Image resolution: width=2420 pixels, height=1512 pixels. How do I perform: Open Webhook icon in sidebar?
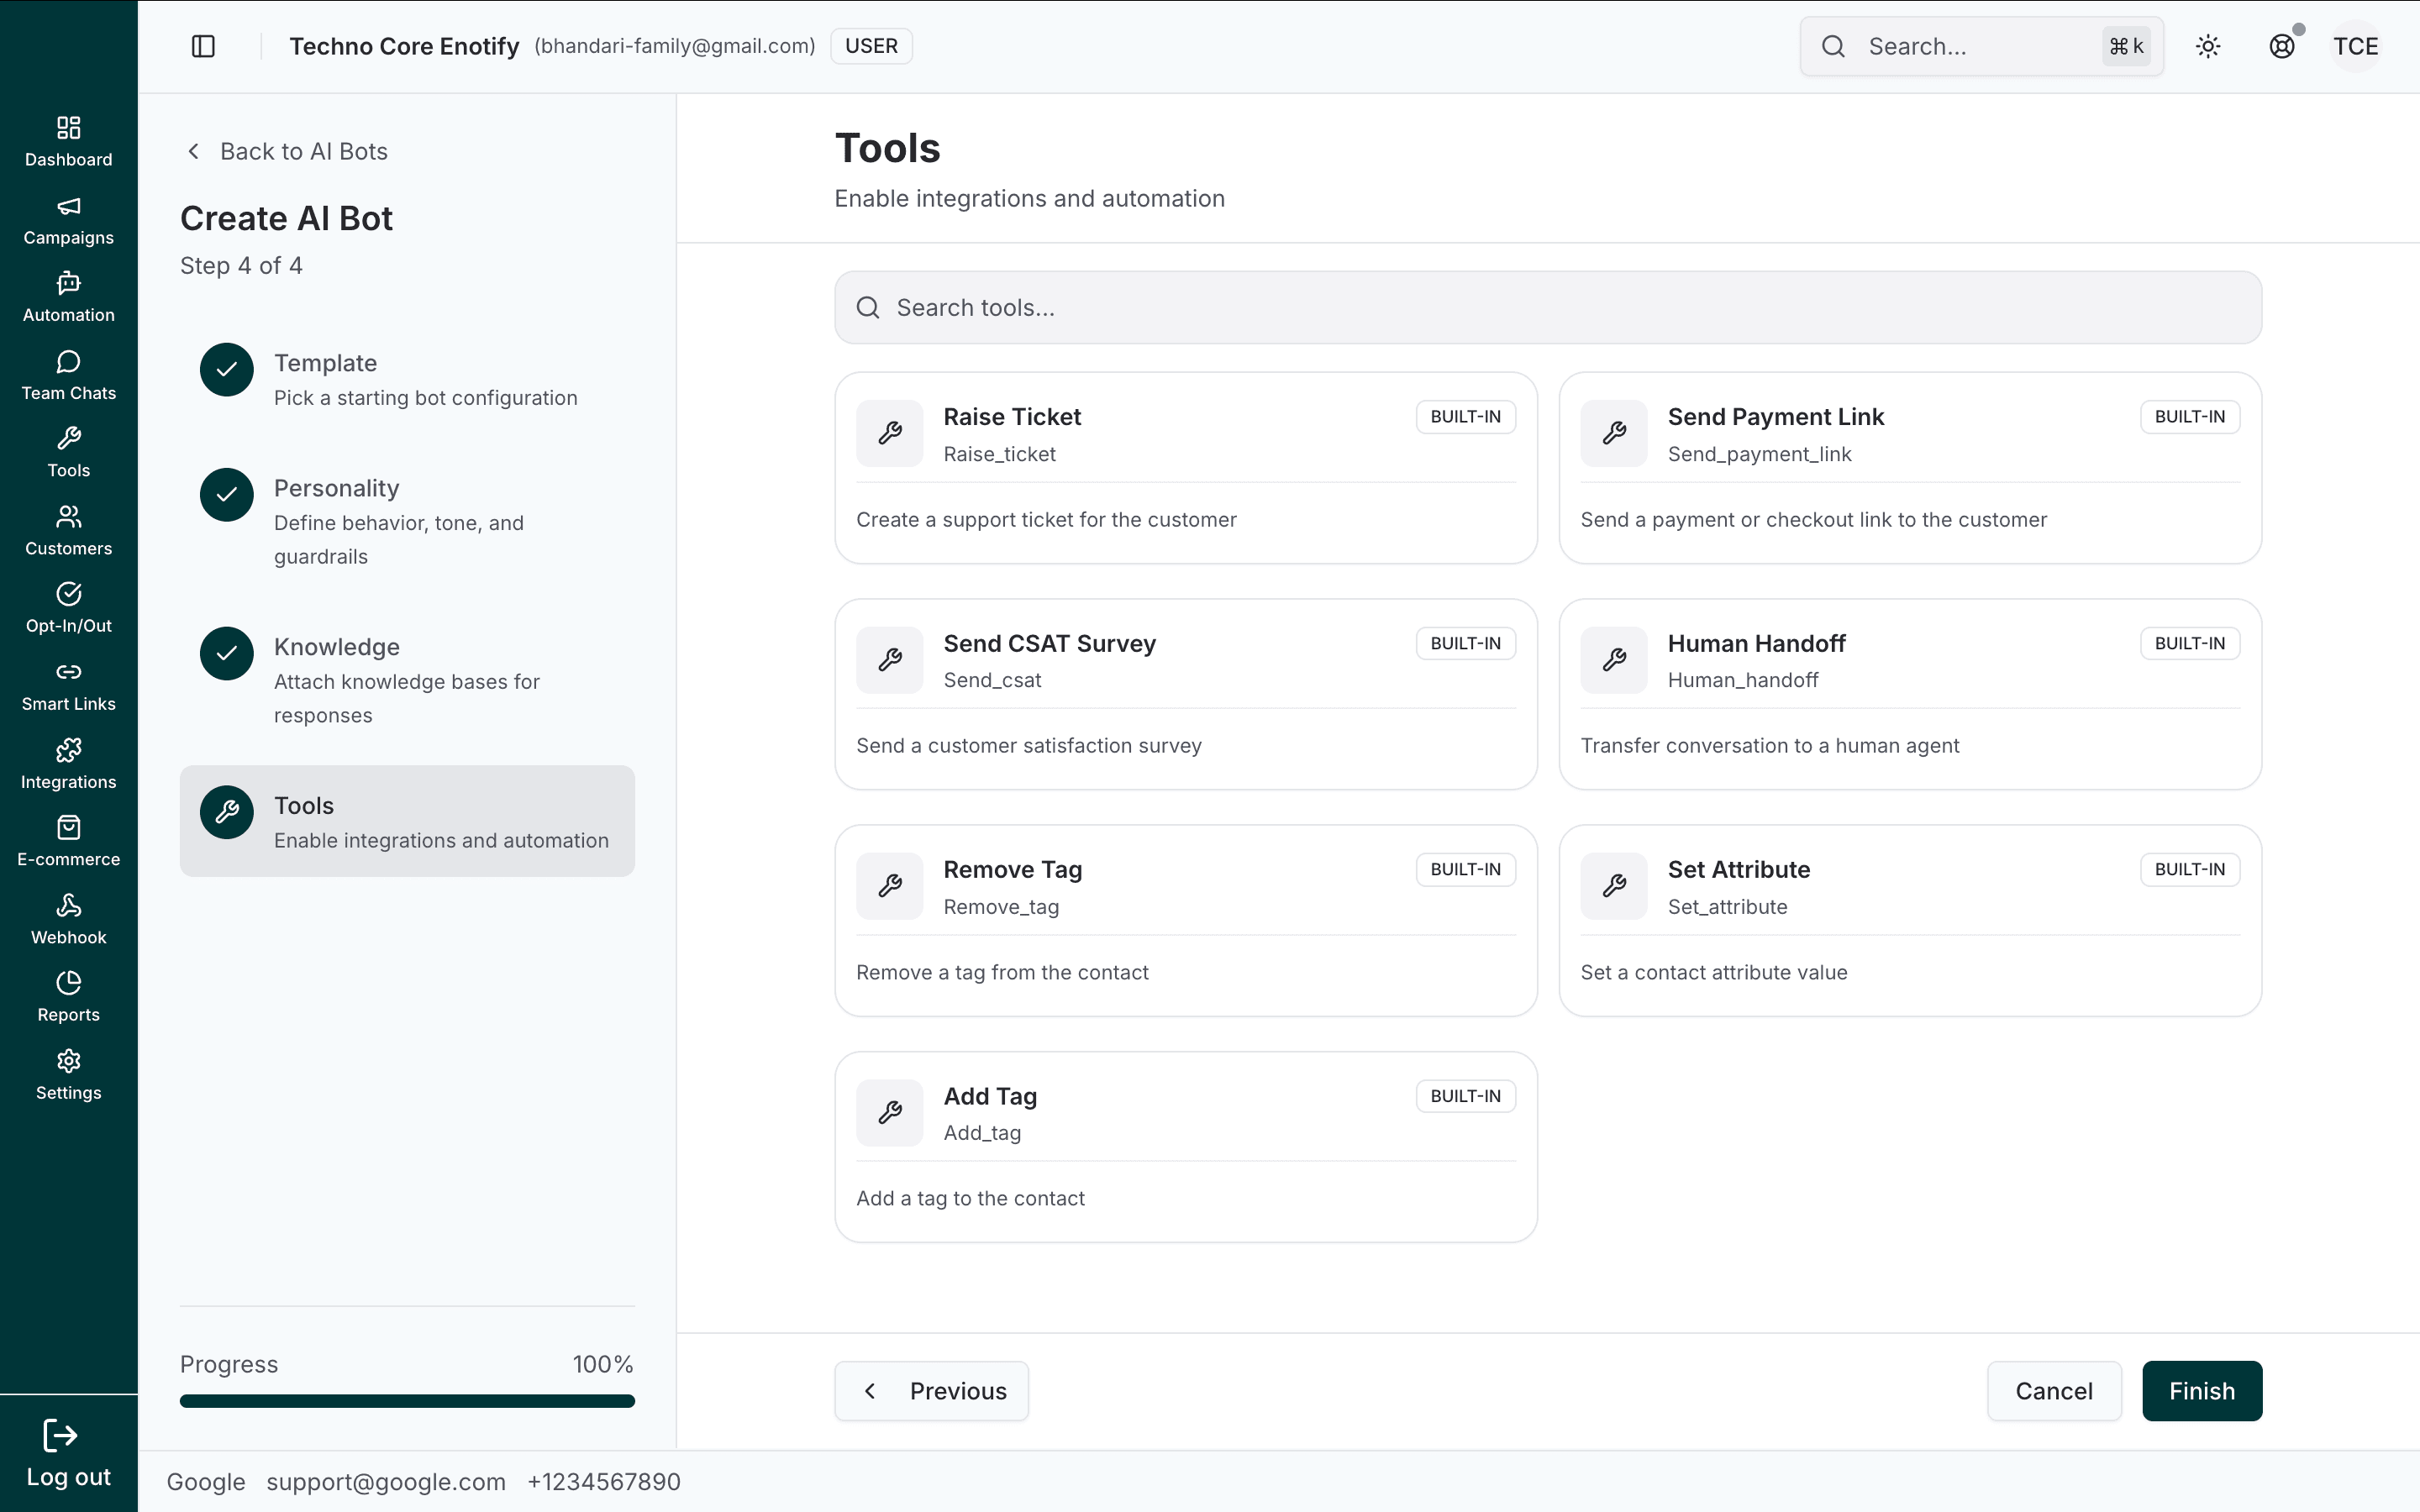(x=68, y=905)
